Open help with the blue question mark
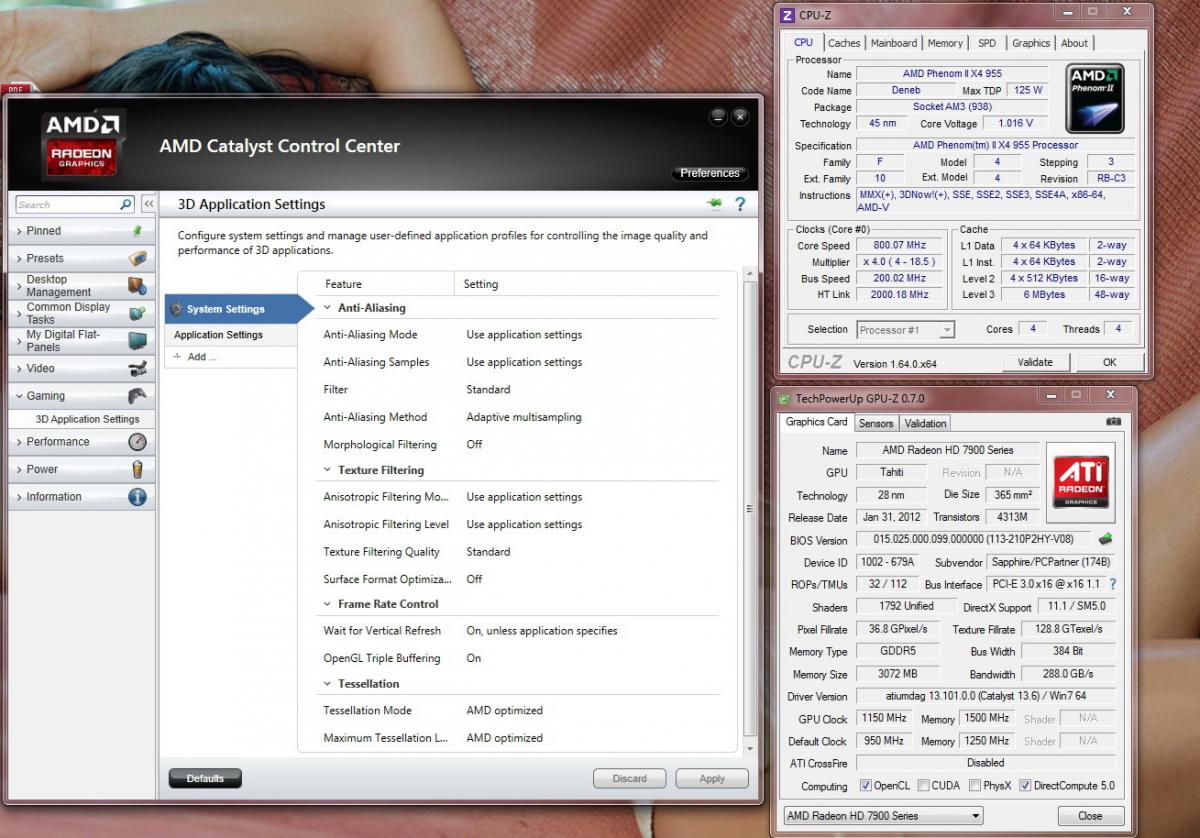The width and height of the screenshot is (1200, 838). tap(740, 204)
